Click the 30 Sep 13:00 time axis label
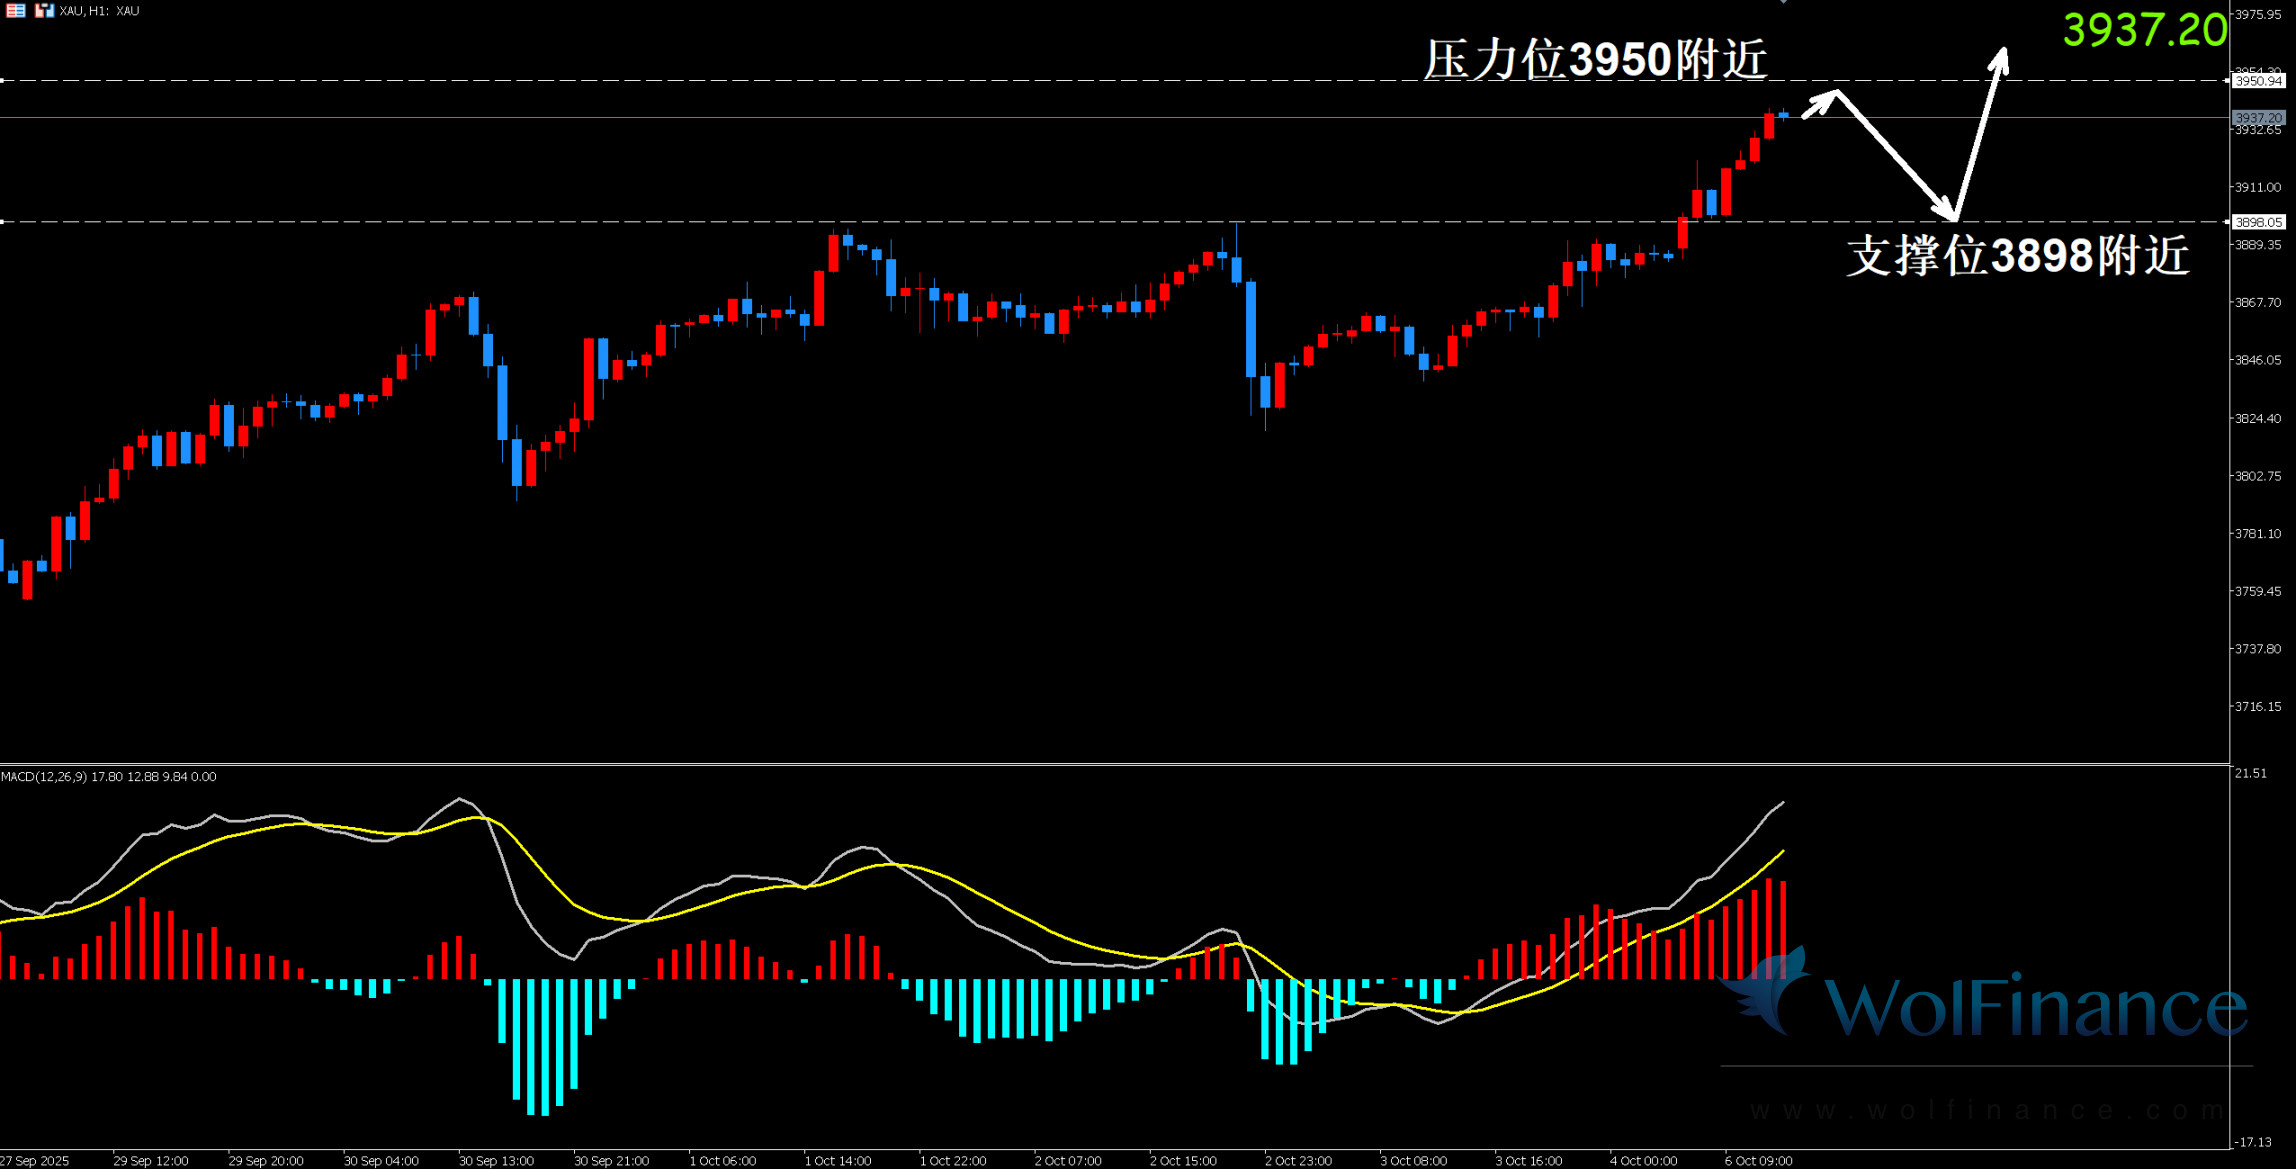 pyautogui.click(x=496, y=1161)
